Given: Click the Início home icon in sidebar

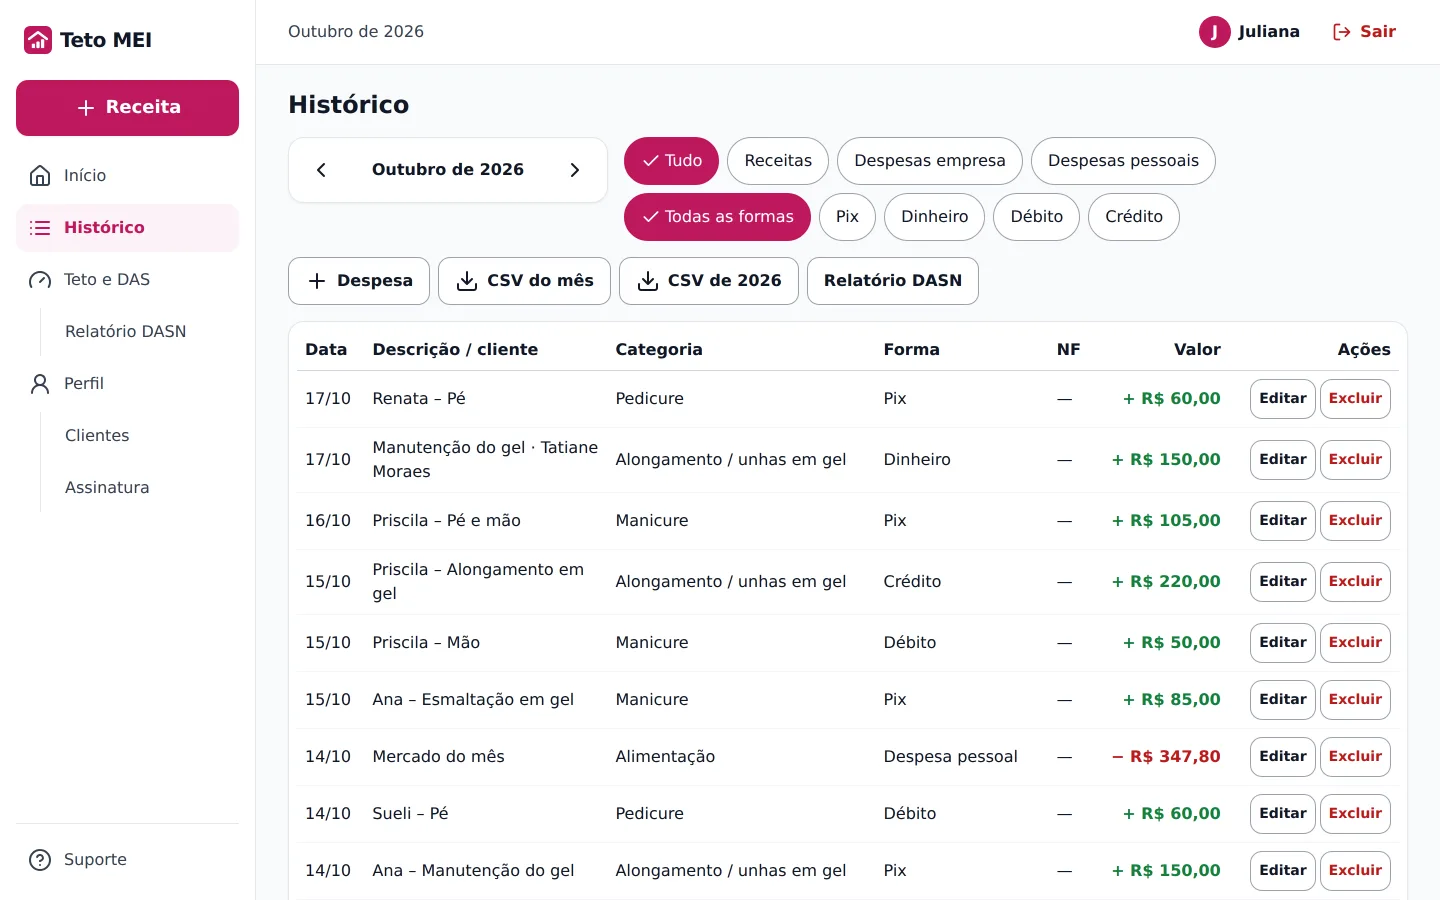Looking at the screenshot, I should (40, 176).
